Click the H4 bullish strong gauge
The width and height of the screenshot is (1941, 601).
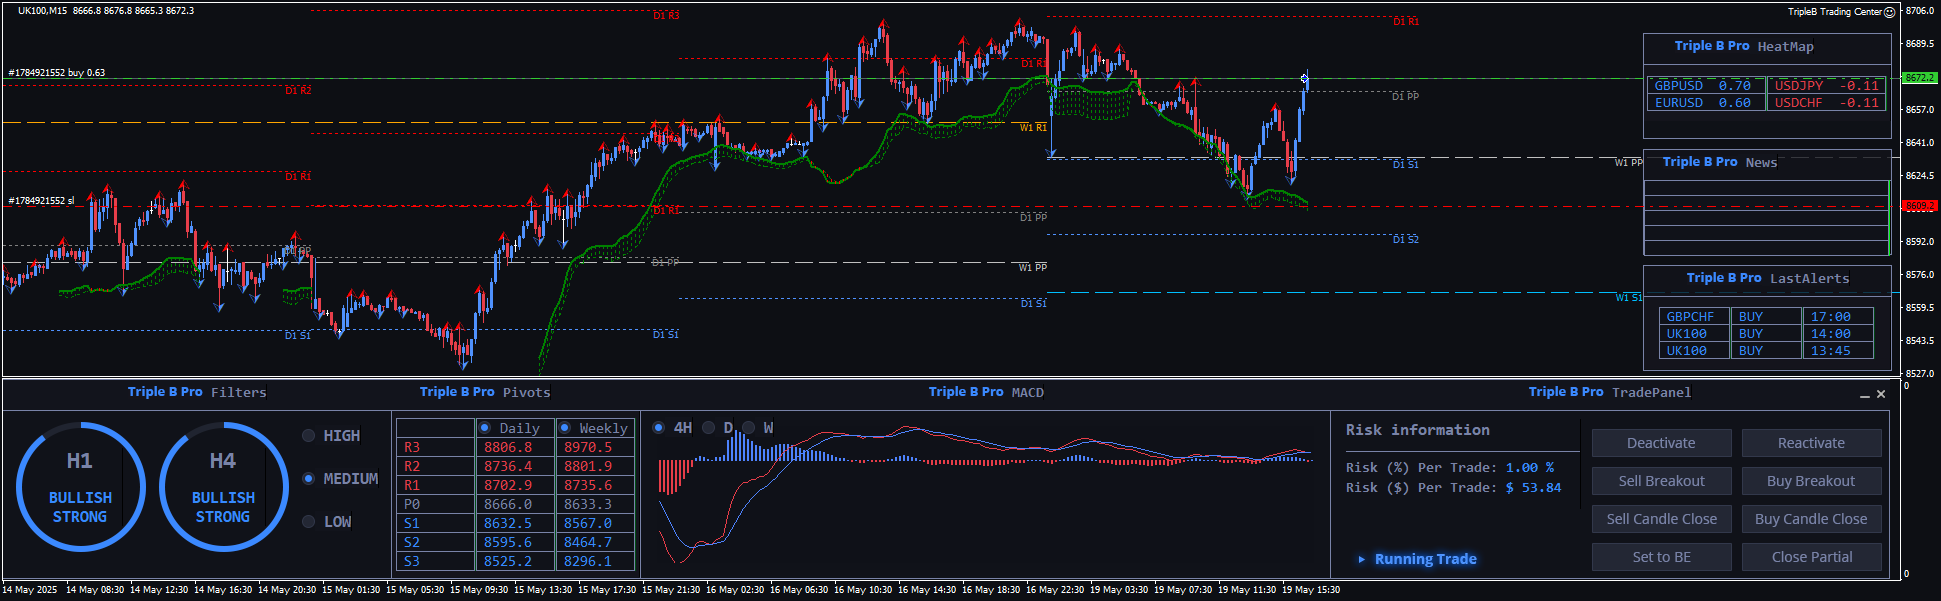223,487
